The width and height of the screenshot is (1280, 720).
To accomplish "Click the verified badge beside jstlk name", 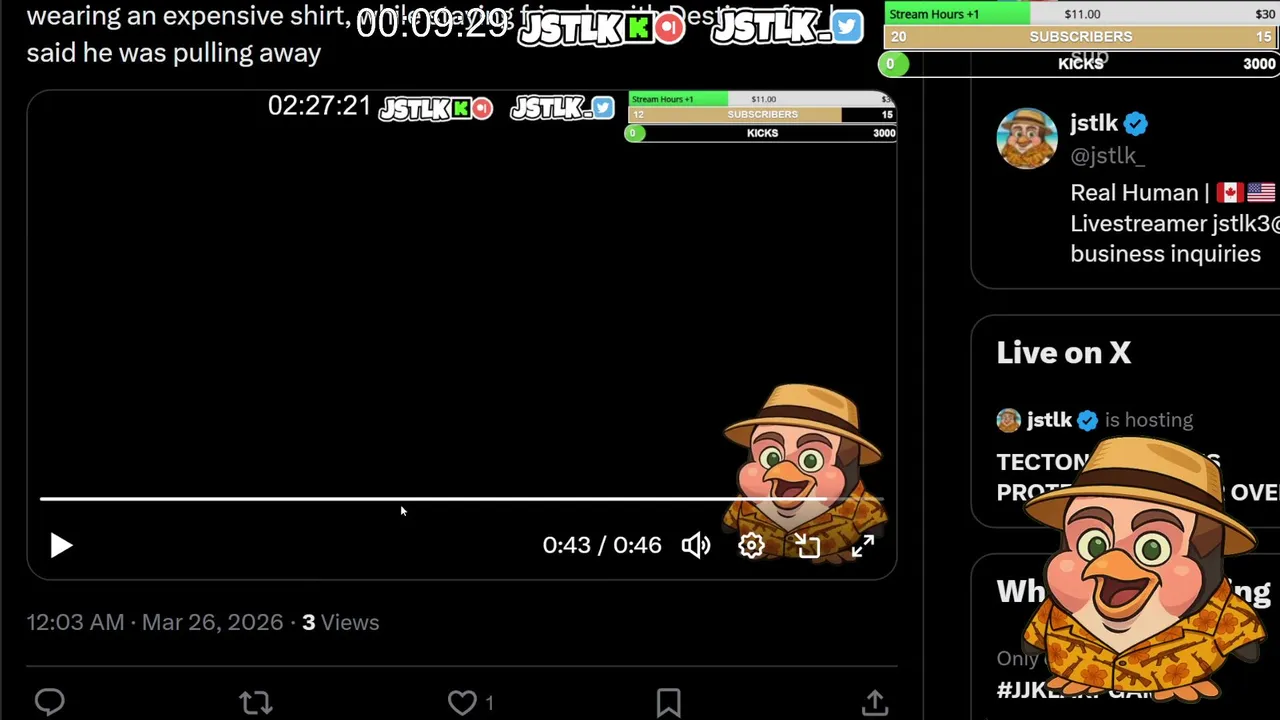I will [1135, 124].
